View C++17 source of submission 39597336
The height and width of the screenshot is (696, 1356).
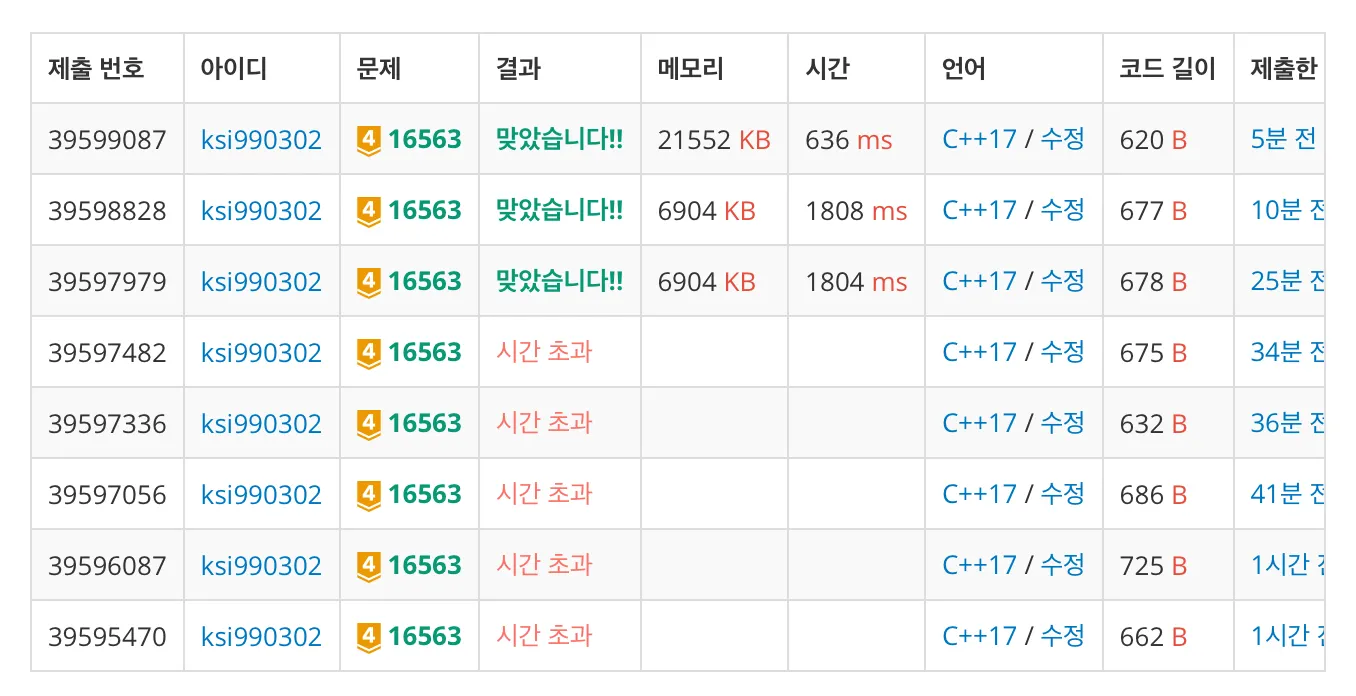(979, 424)
